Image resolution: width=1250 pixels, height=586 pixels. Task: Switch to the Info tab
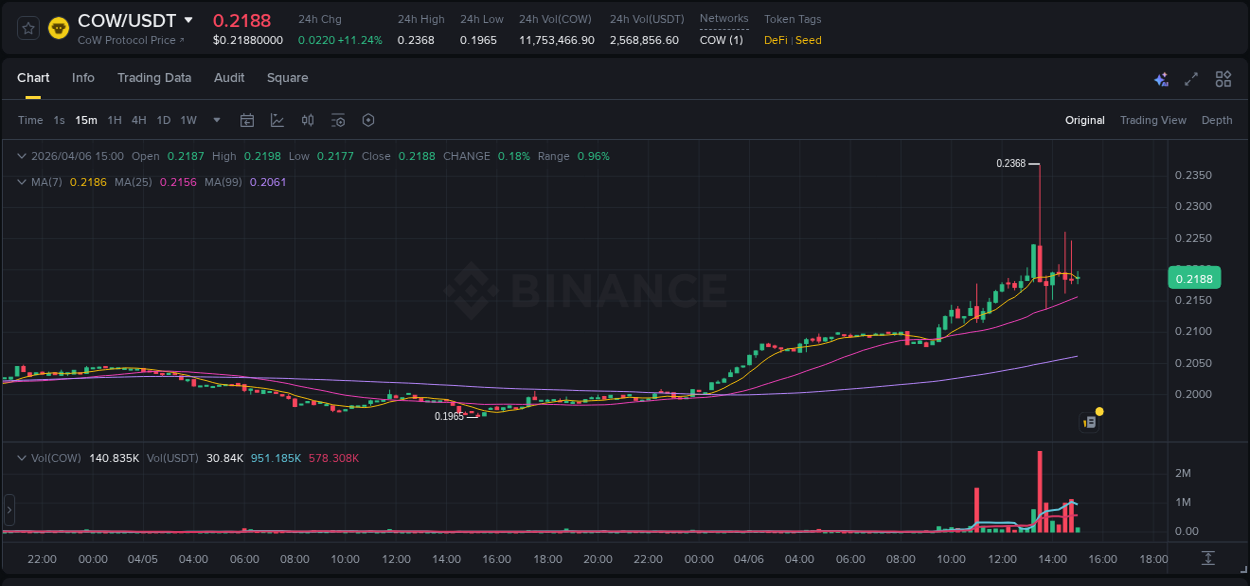click(83, 78)
